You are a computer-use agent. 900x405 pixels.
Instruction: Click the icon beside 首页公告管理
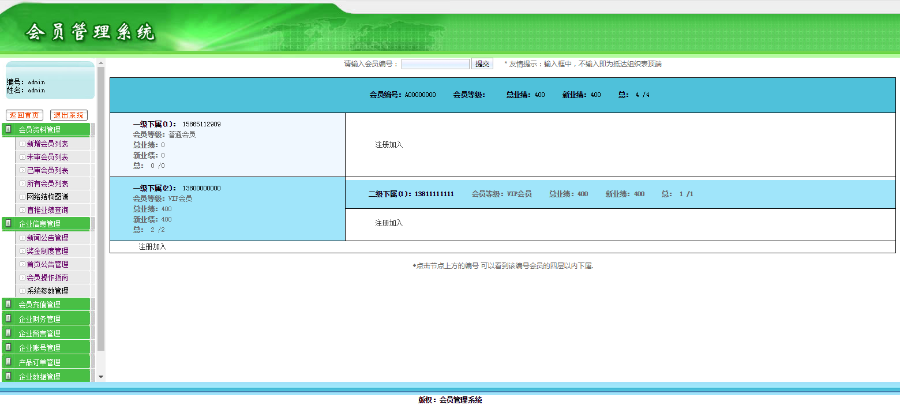tap(22, 264)
